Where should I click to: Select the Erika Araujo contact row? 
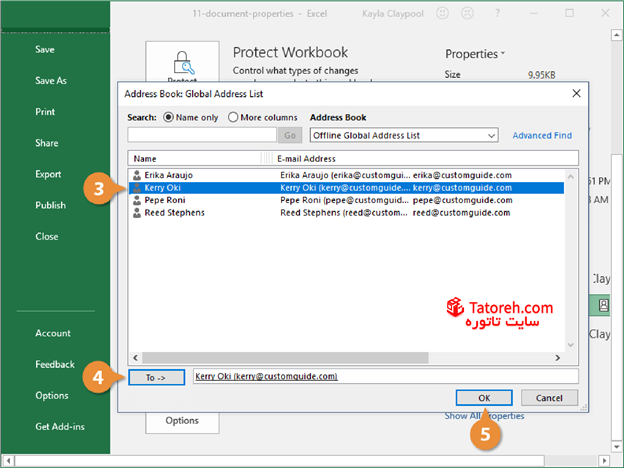(x=346, y=175)
